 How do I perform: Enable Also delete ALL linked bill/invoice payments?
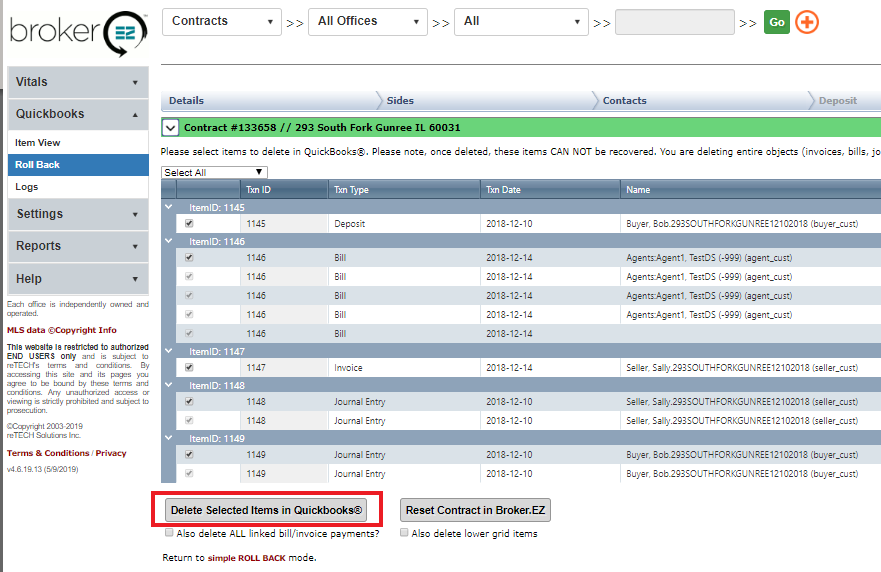[168, 533]
